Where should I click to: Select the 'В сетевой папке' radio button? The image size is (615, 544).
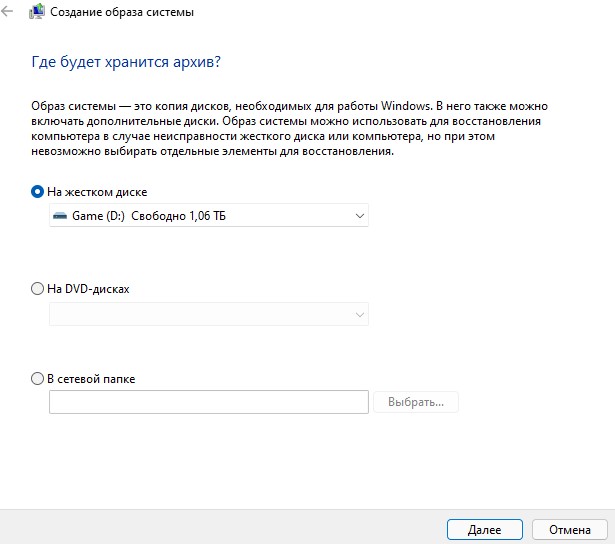[x=37, y=379]
